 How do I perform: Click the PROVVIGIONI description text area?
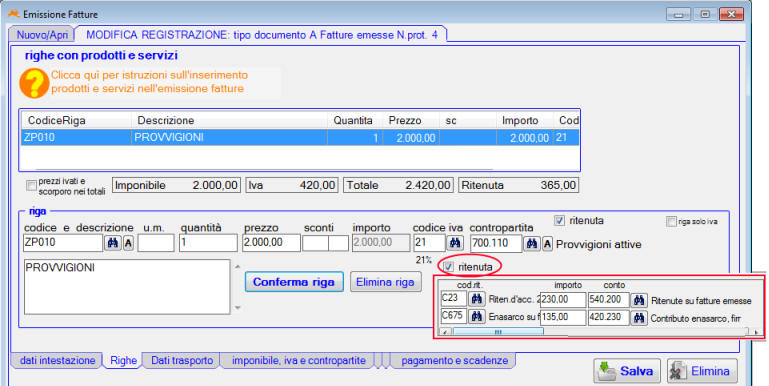pos(127,287)
